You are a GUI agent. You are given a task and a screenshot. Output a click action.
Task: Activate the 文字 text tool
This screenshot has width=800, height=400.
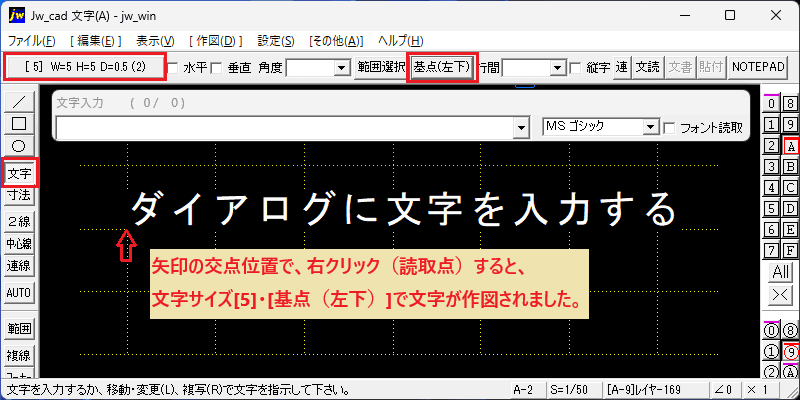[19, 174]
